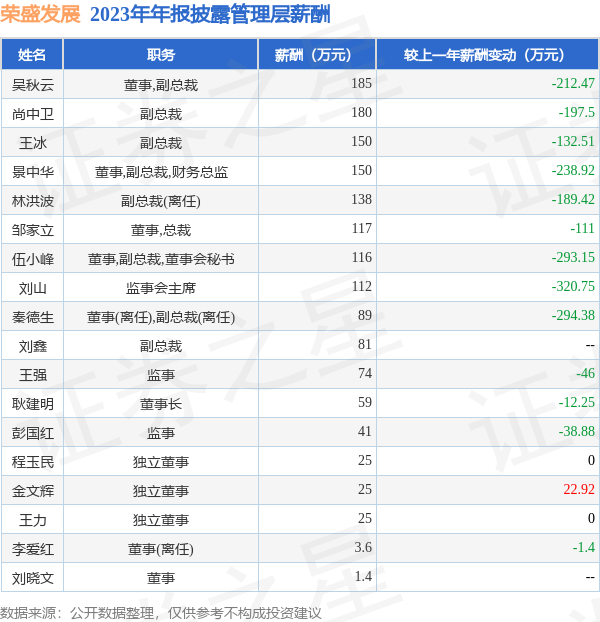Select the name 伍小峰

(x=33, y=259)
